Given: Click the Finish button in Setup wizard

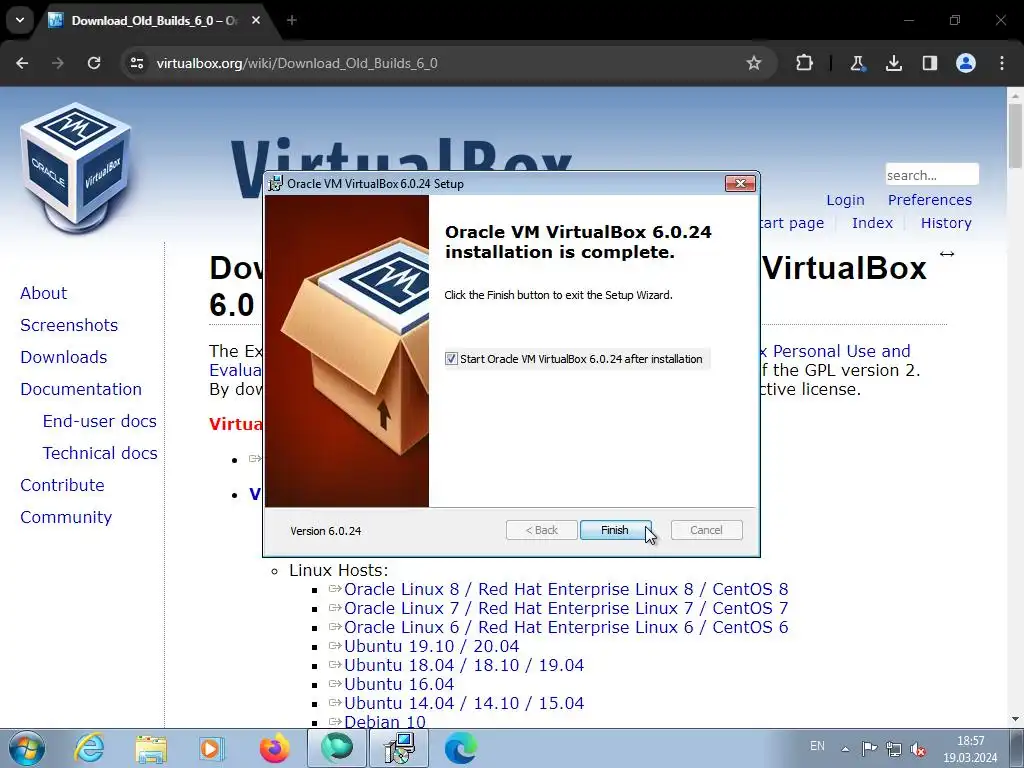Looking at the screenshot, I should click(615, 530).
